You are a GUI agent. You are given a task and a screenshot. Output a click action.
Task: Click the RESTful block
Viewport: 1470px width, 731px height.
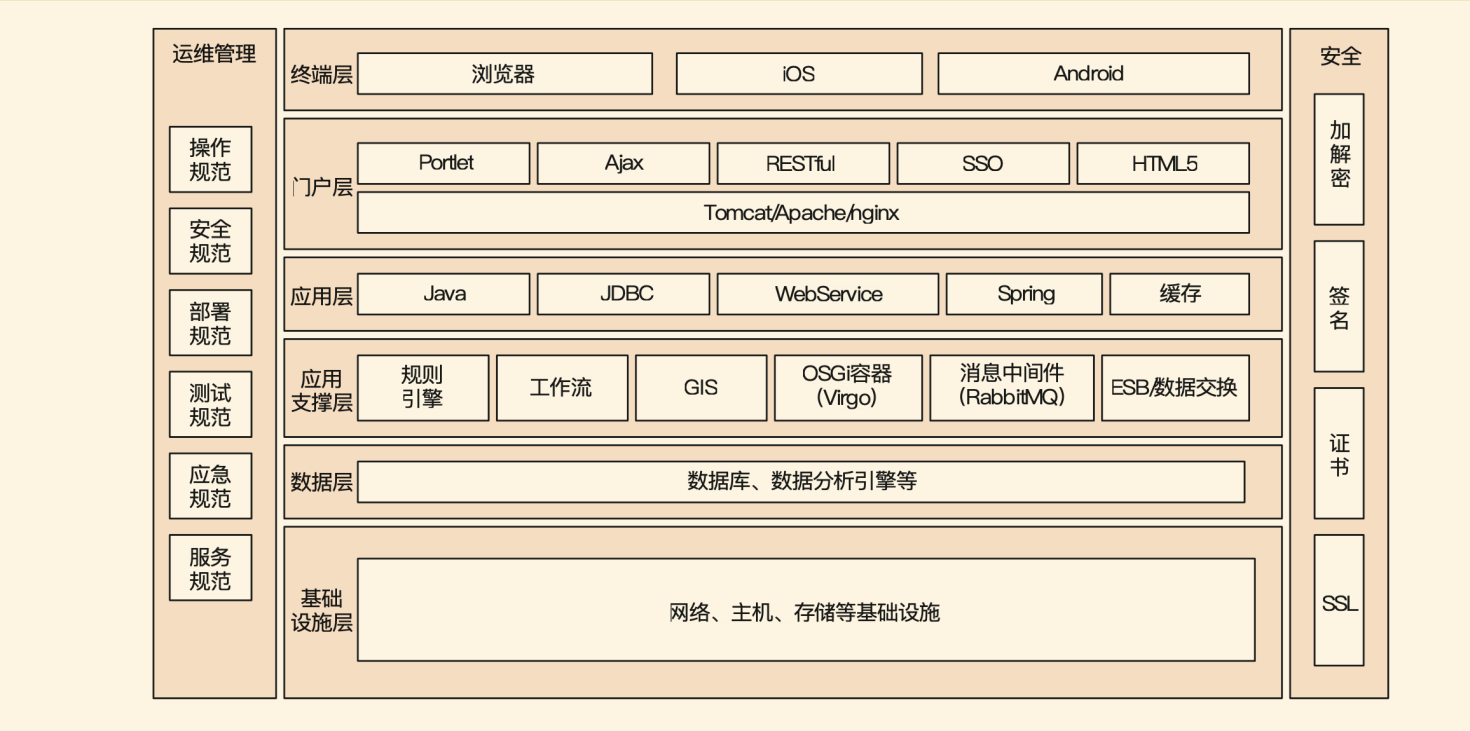pos(802,164)
